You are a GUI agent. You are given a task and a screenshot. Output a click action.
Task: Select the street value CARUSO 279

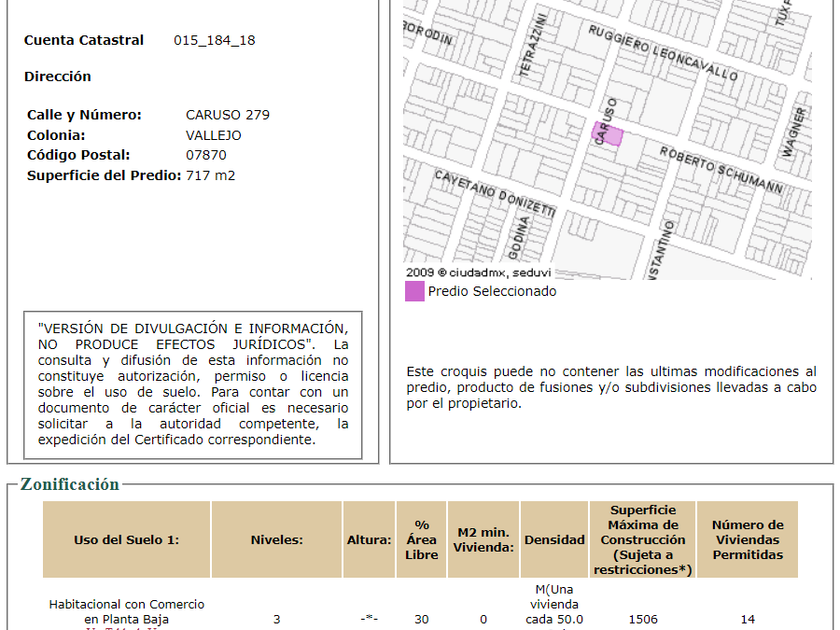tap(228, 115)
